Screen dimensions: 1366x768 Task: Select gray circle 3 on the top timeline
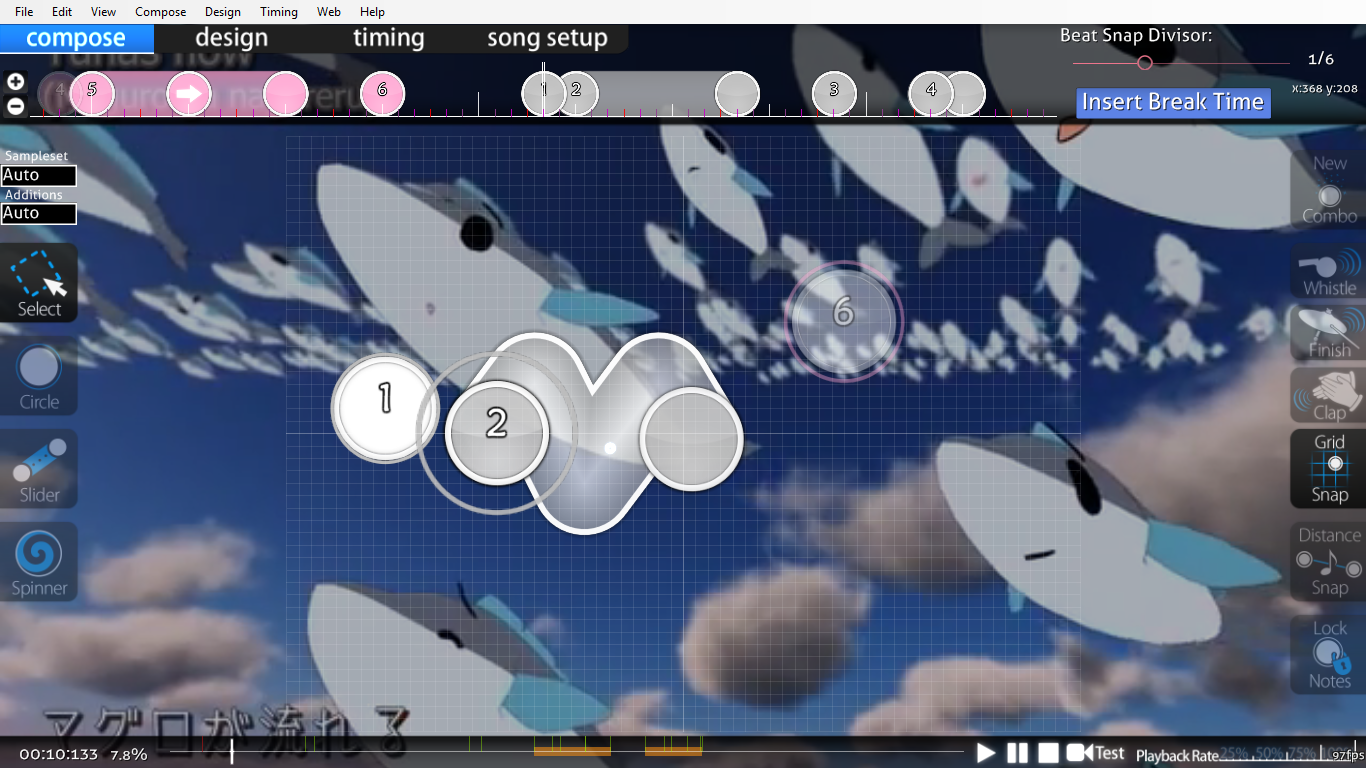coord(834,93)
